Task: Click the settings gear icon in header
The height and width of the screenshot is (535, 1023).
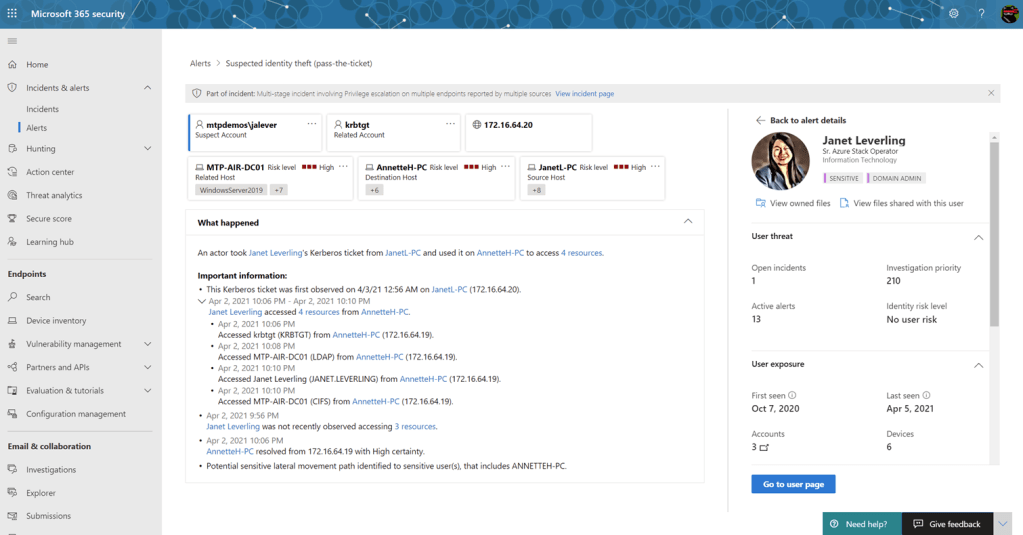Action: tap(953, 14)
